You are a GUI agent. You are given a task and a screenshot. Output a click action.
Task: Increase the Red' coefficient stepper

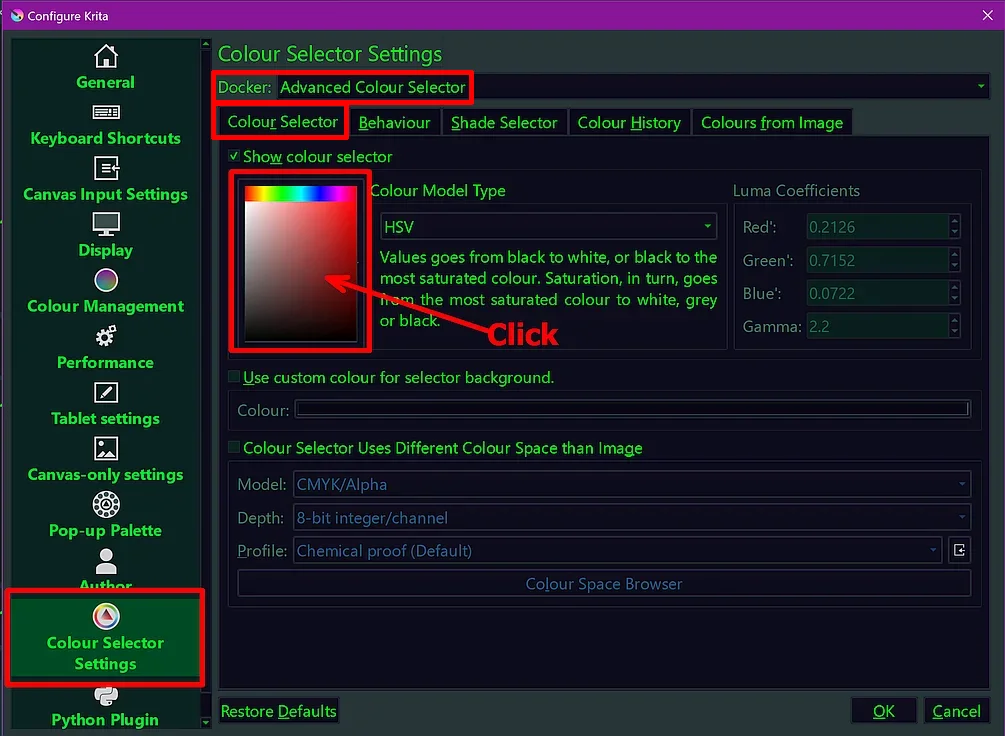point(954,221)
